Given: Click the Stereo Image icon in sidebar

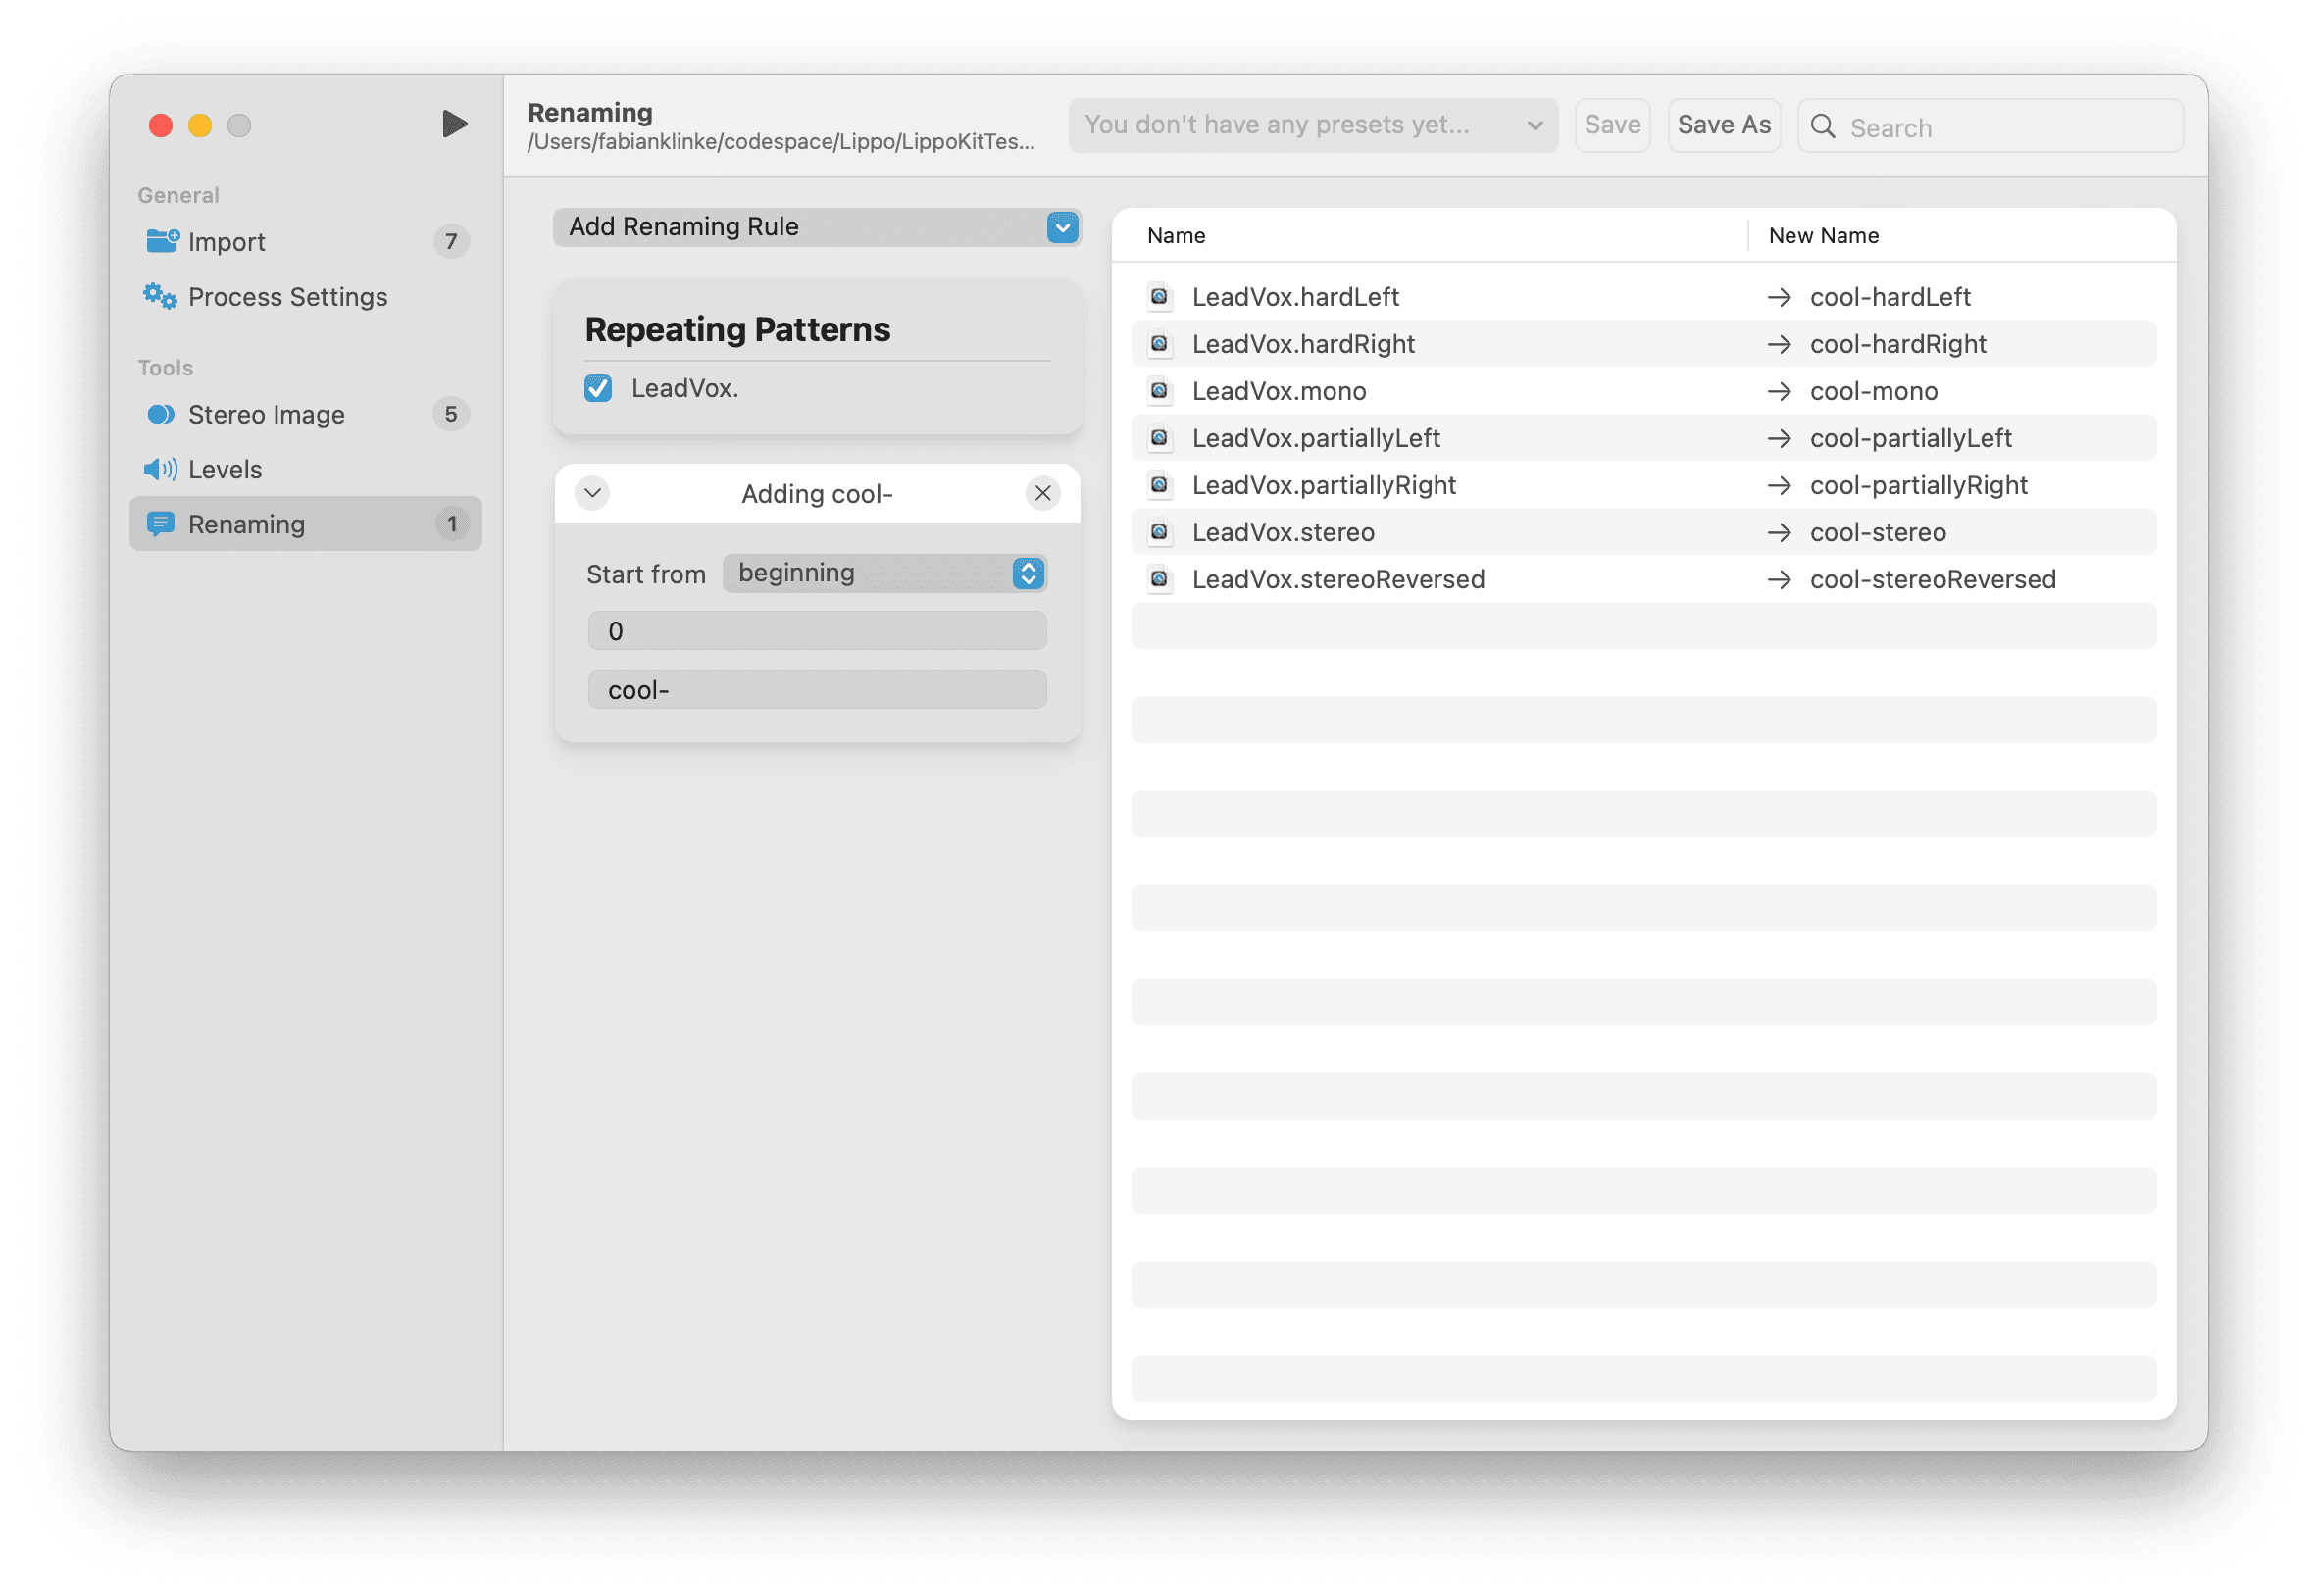Looking at the screenshot, I should pos(161,414).
